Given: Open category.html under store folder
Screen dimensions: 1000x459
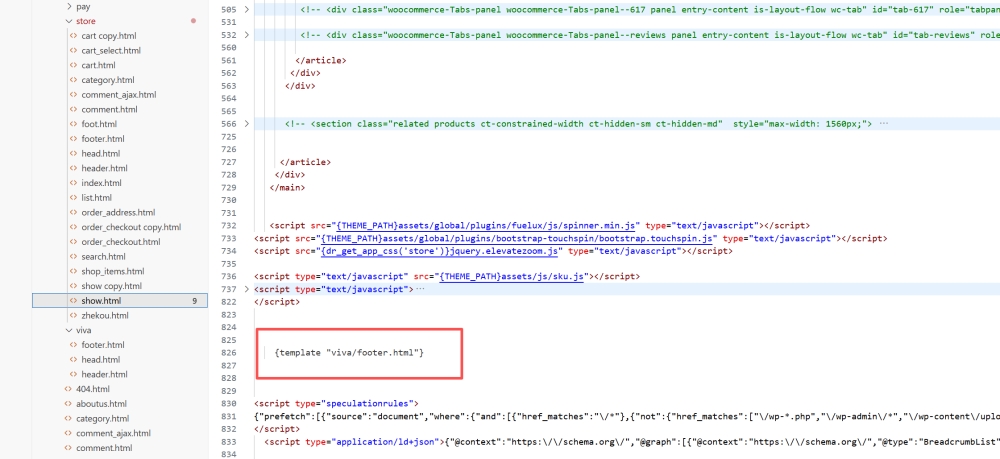Looking at the screenshot, I should (x=108, y=80).
